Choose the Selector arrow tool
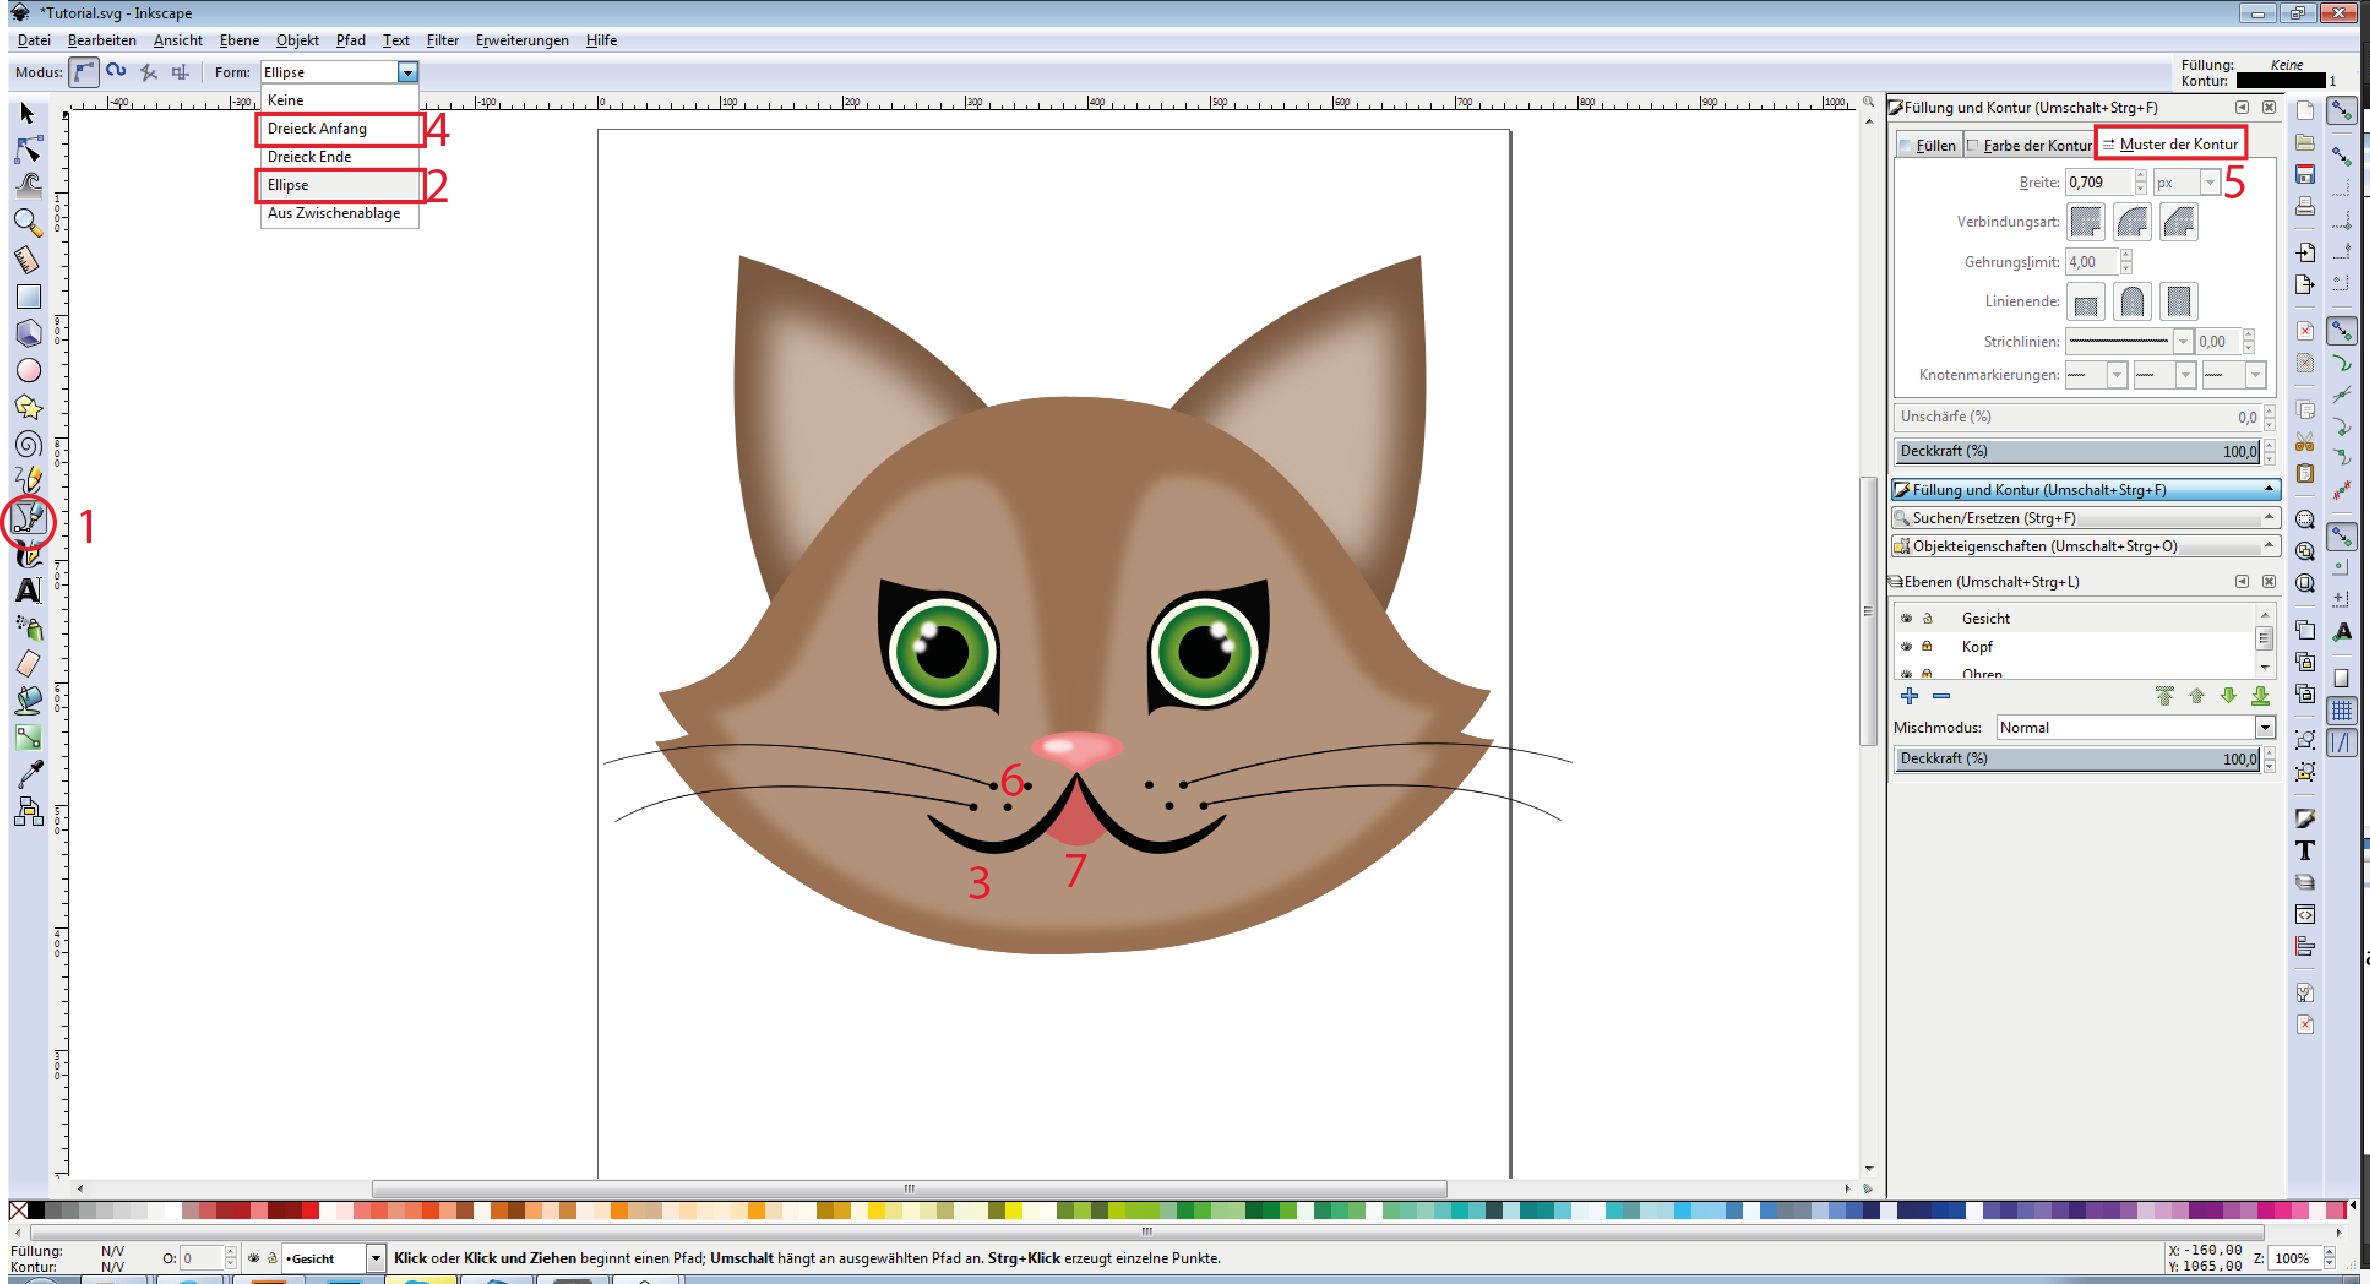The height and width of the screenshot is (1284, 2370). [27, 113]
